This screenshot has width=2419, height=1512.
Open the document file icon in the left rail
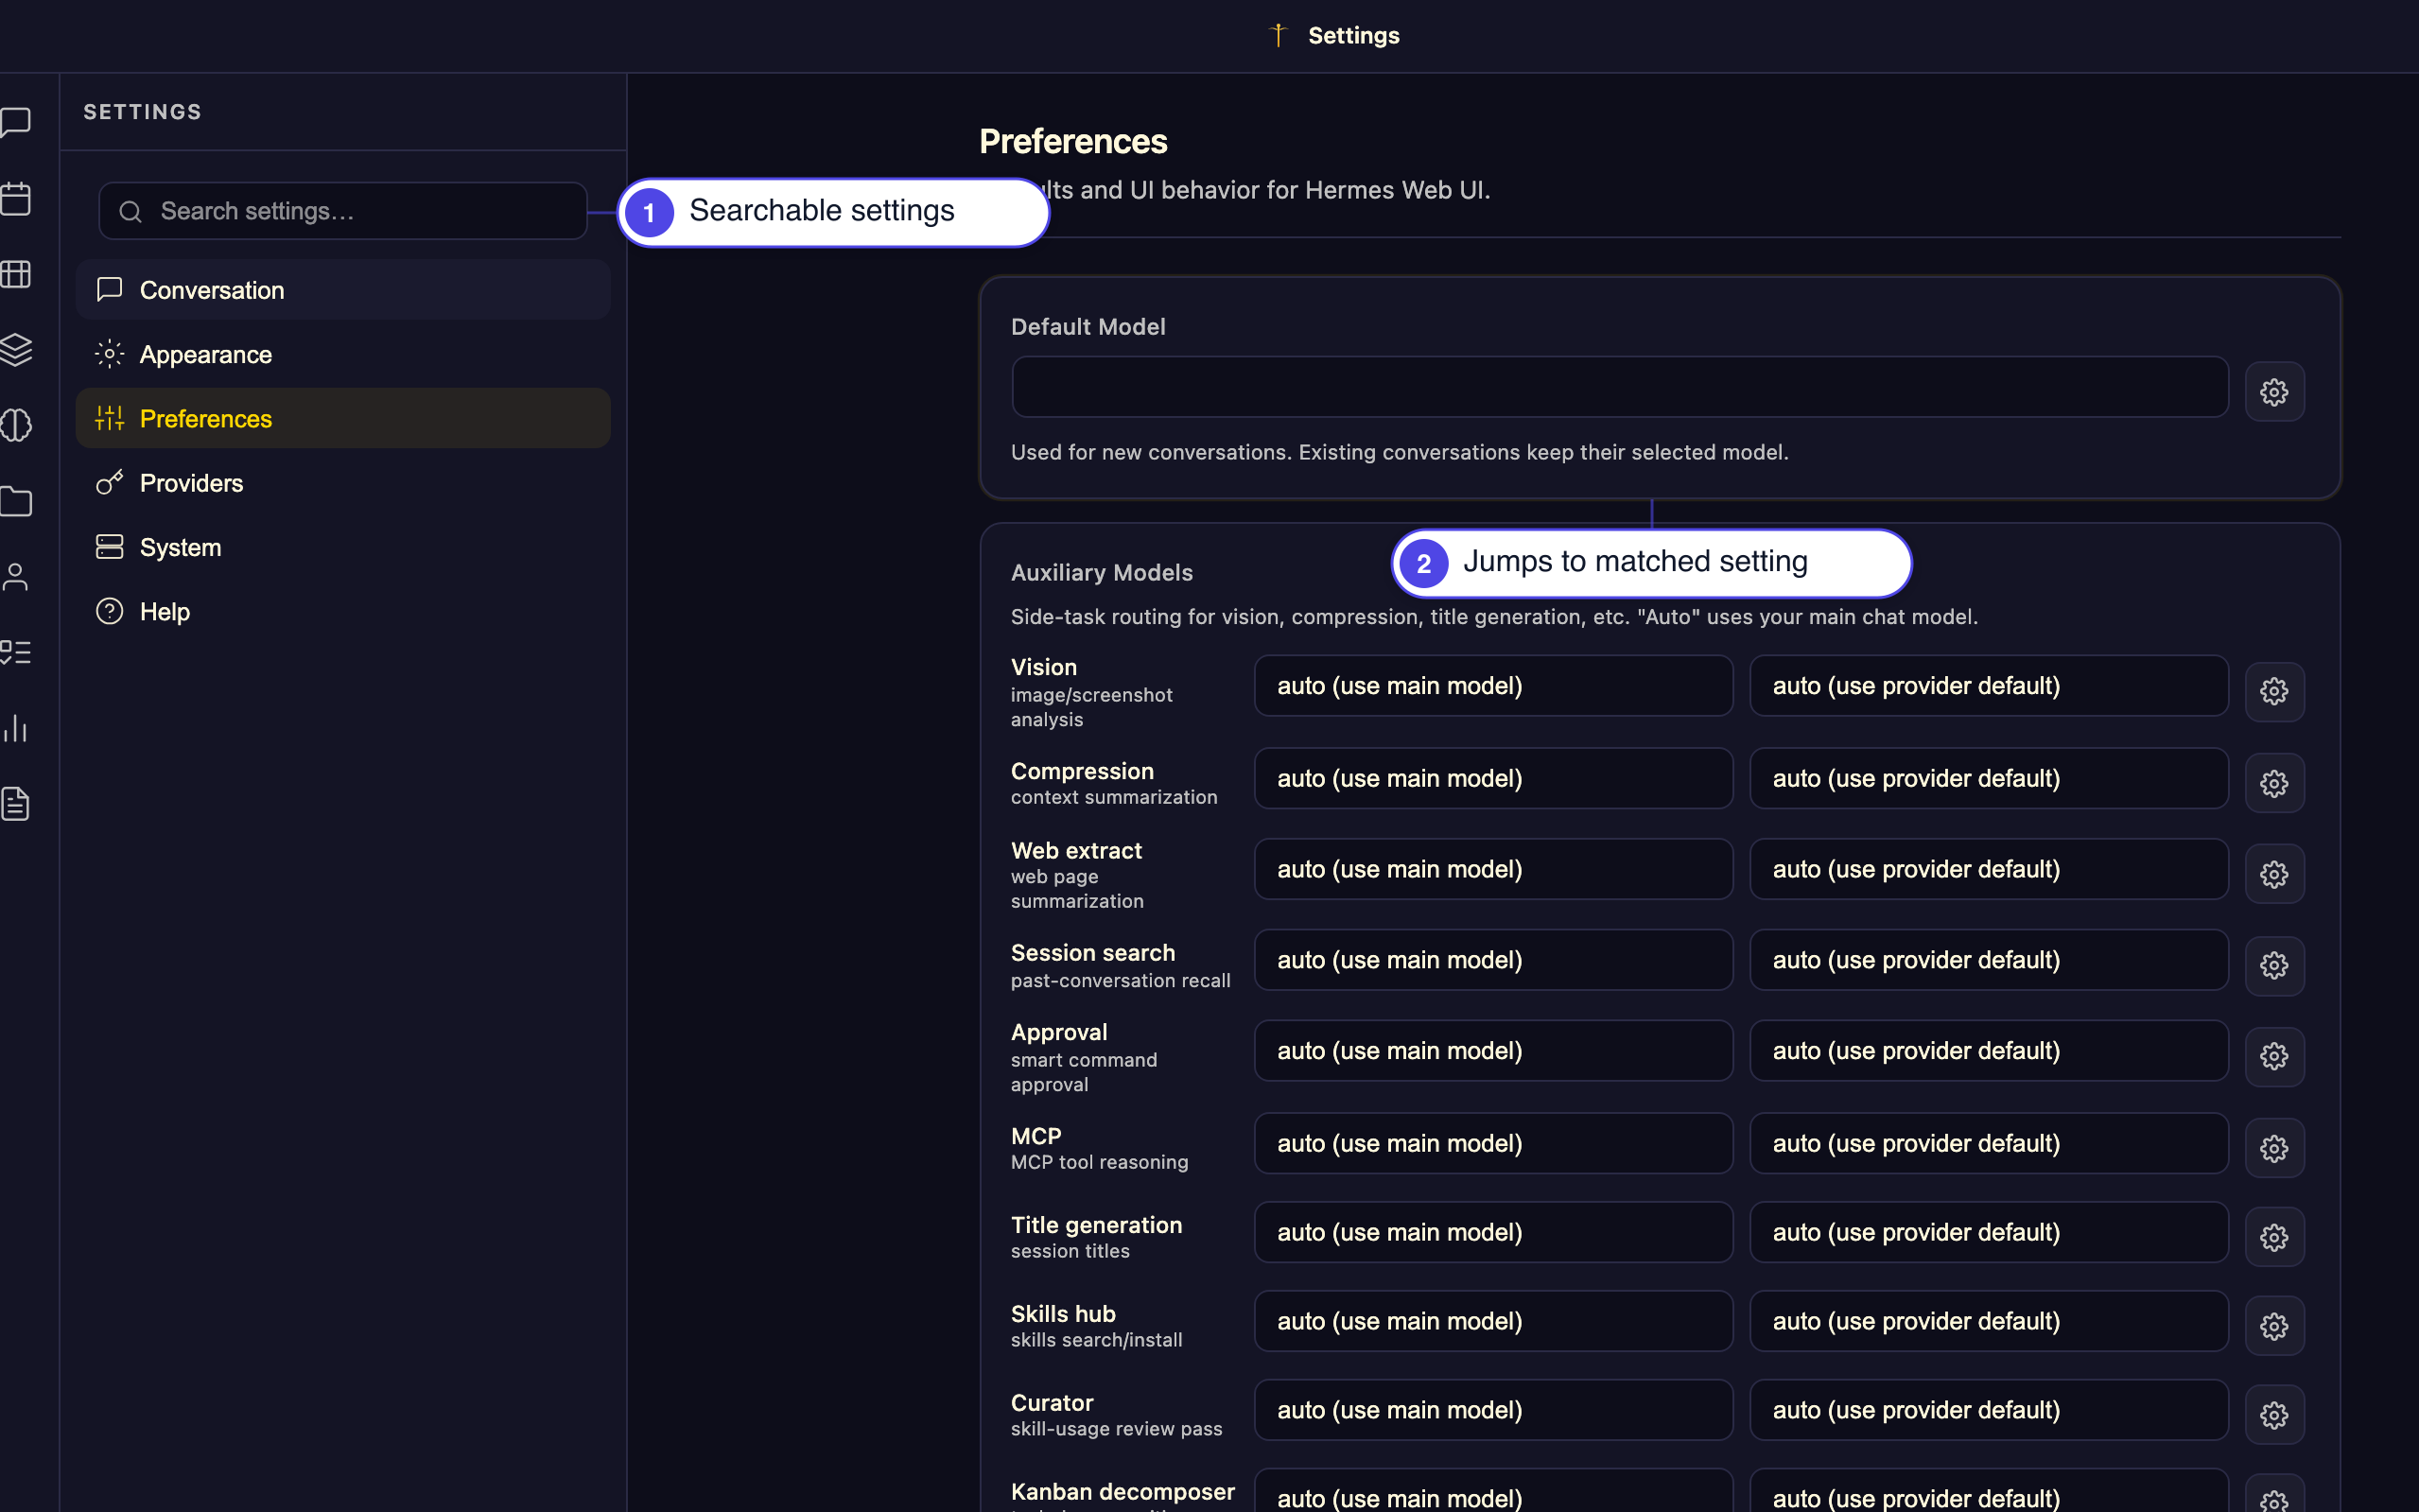point(16,804)
